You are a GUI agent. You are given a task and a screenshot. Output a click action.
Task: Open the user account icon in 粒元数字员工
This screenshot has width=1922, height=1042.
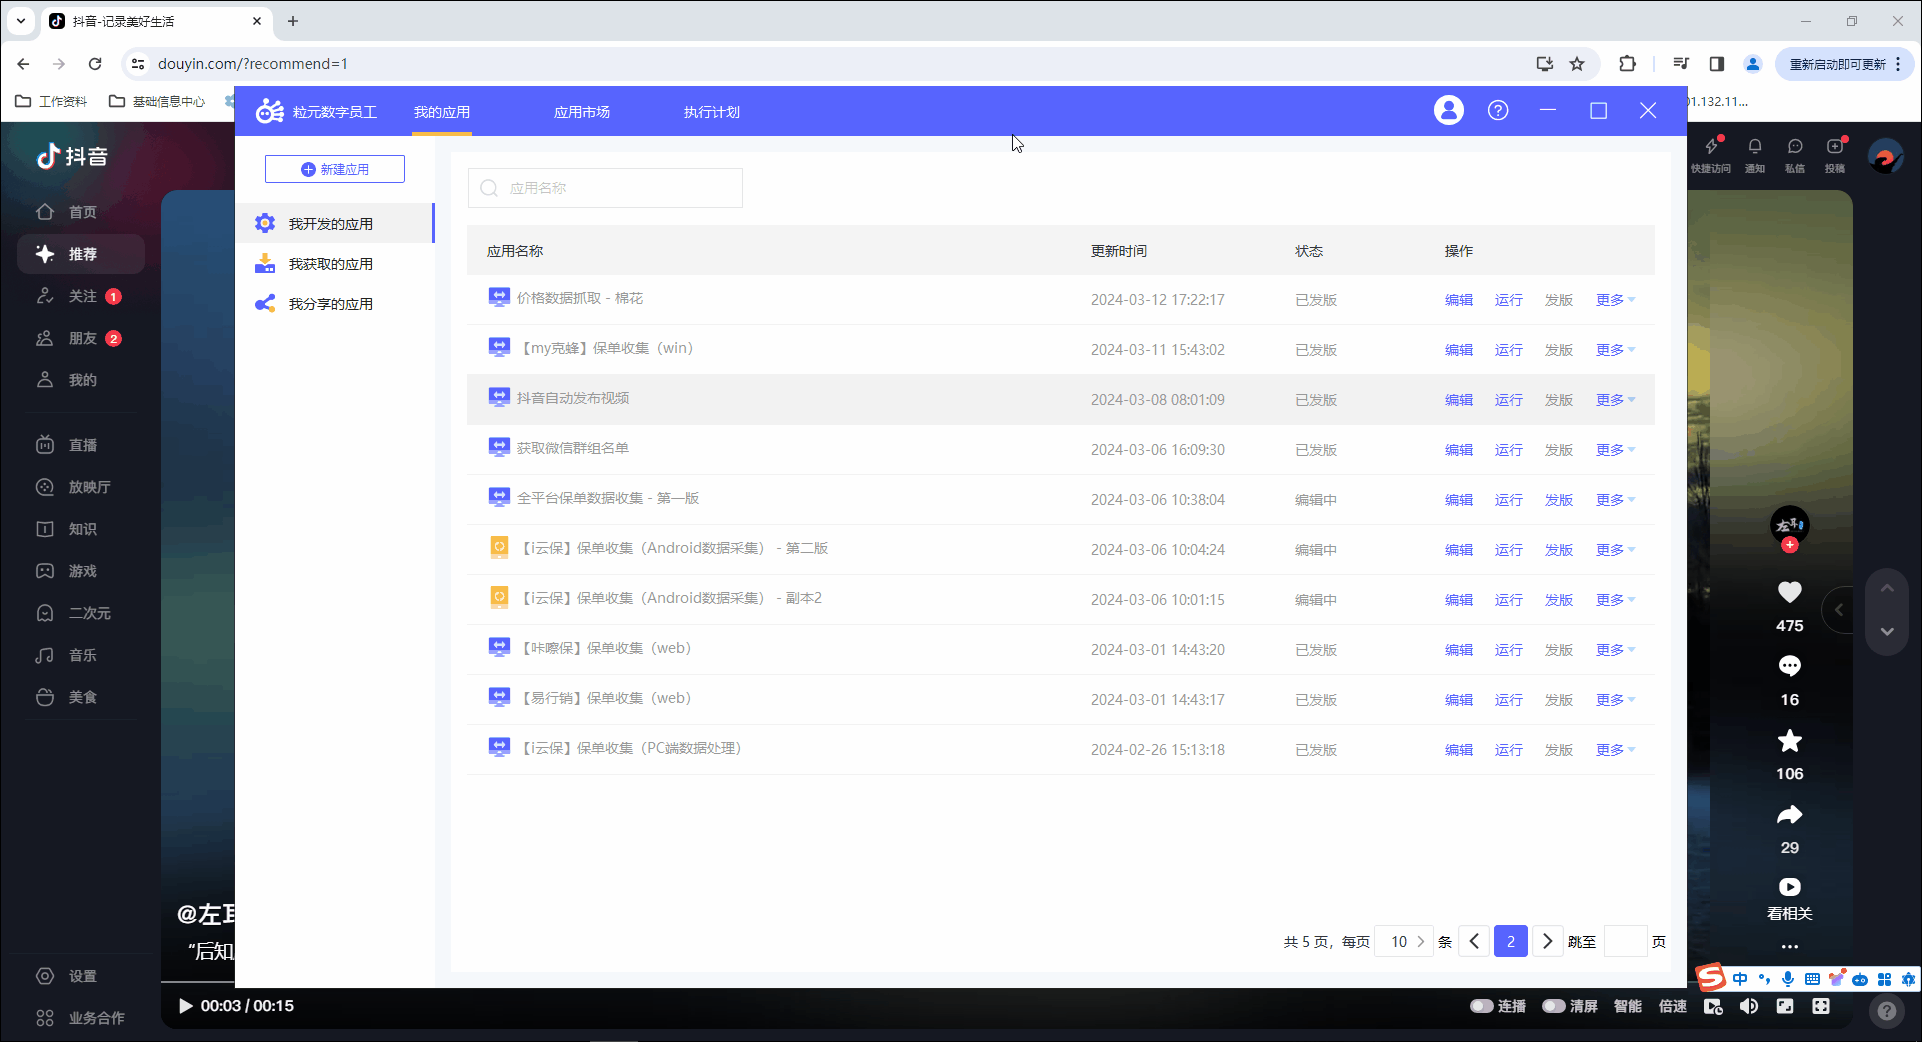[x=1448, y=111]
